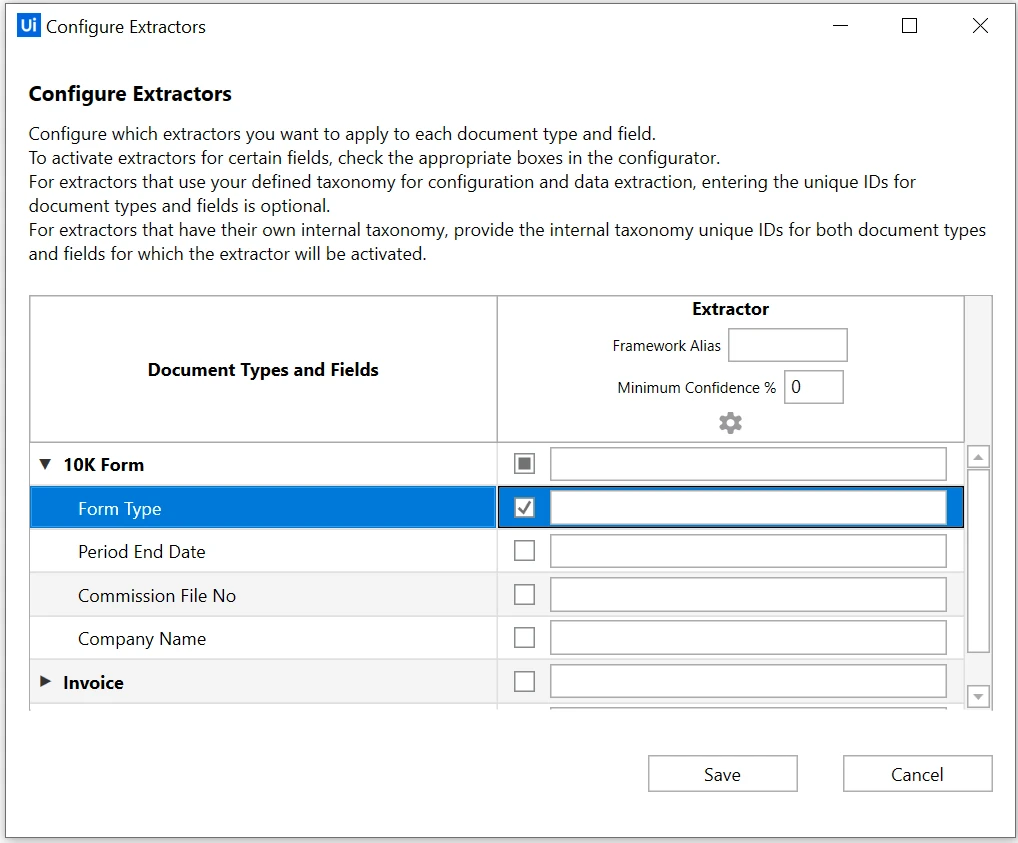Collapse the 10K Form document type

[45, 464]
